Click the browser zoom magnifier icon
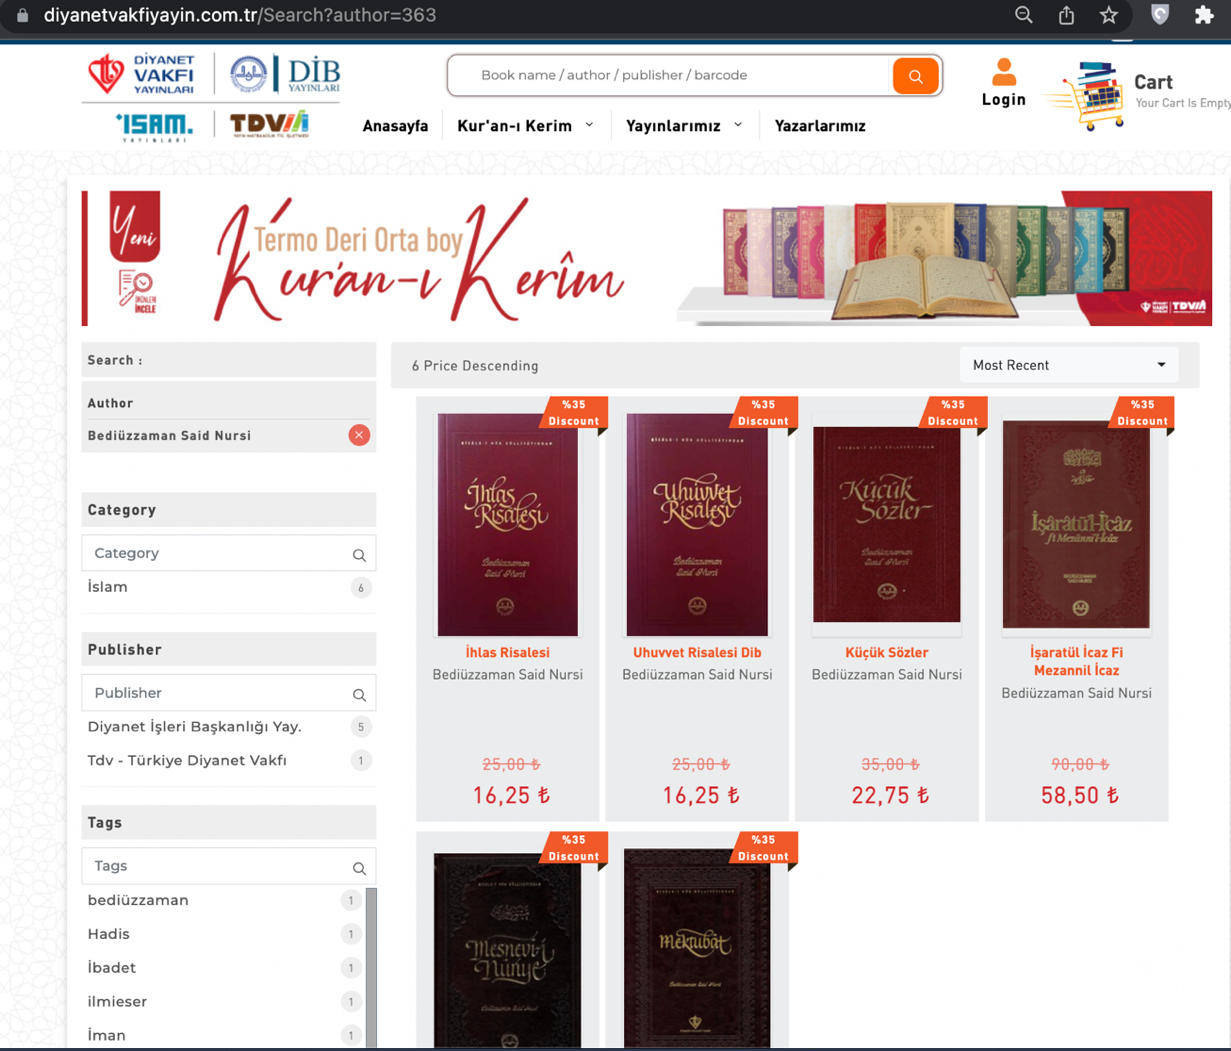 tap(1023, 15)
